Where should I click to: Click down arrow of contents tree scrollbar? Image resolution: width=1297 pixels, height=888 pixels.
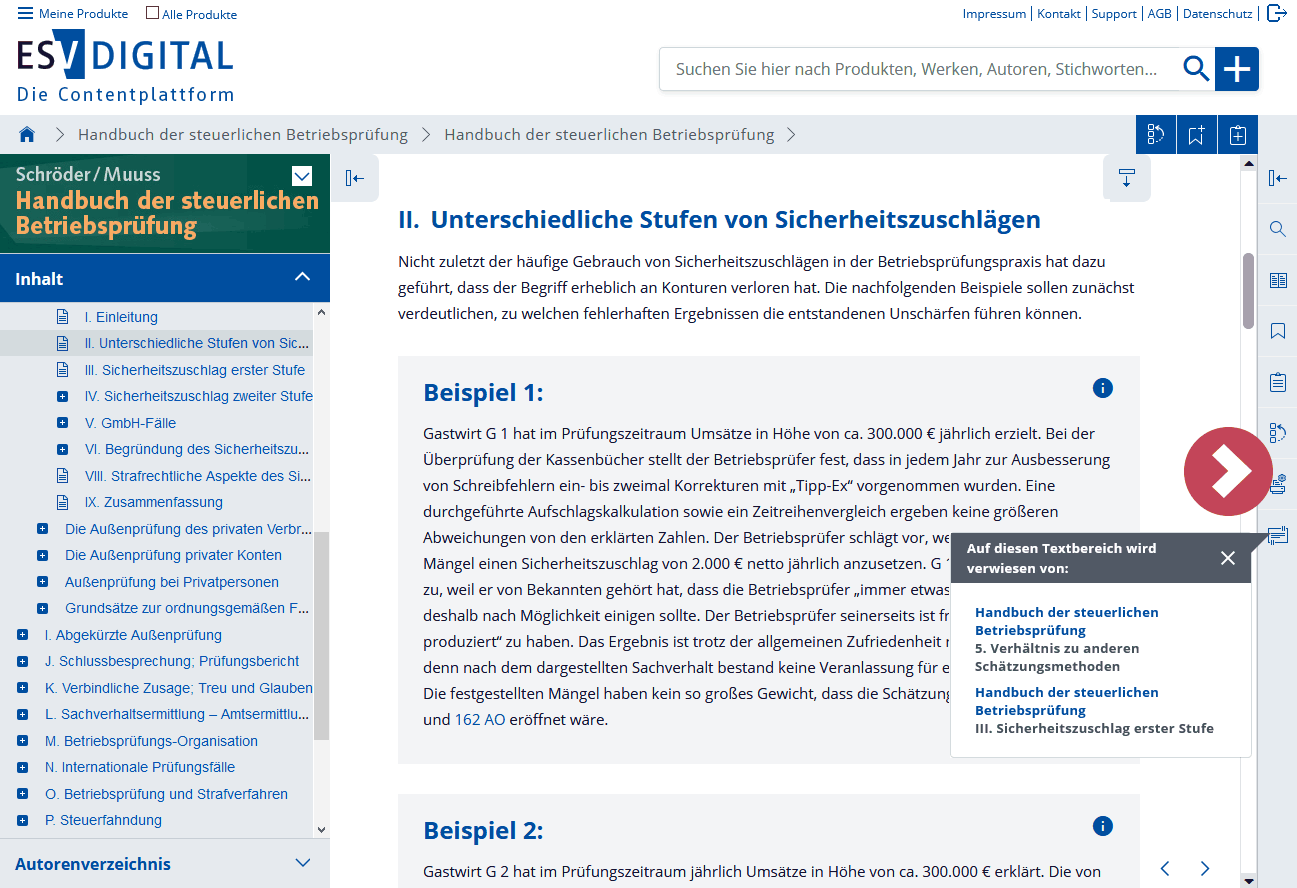click(x=321, y=829)
